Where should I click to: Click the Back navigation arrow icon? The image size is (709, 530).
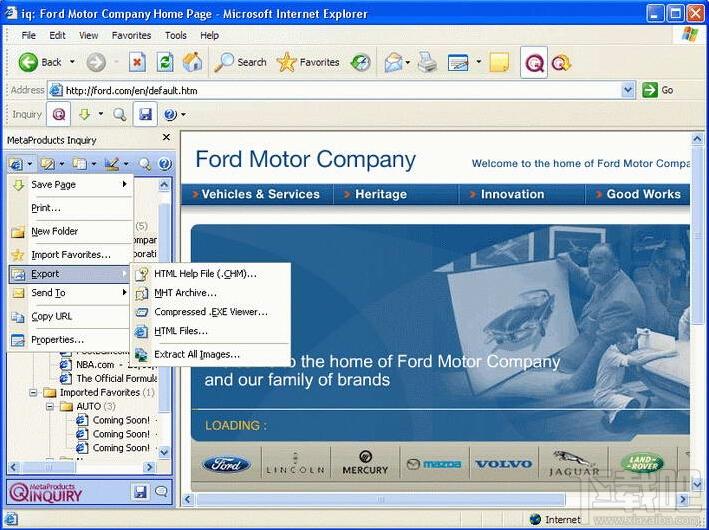(28, 62)
